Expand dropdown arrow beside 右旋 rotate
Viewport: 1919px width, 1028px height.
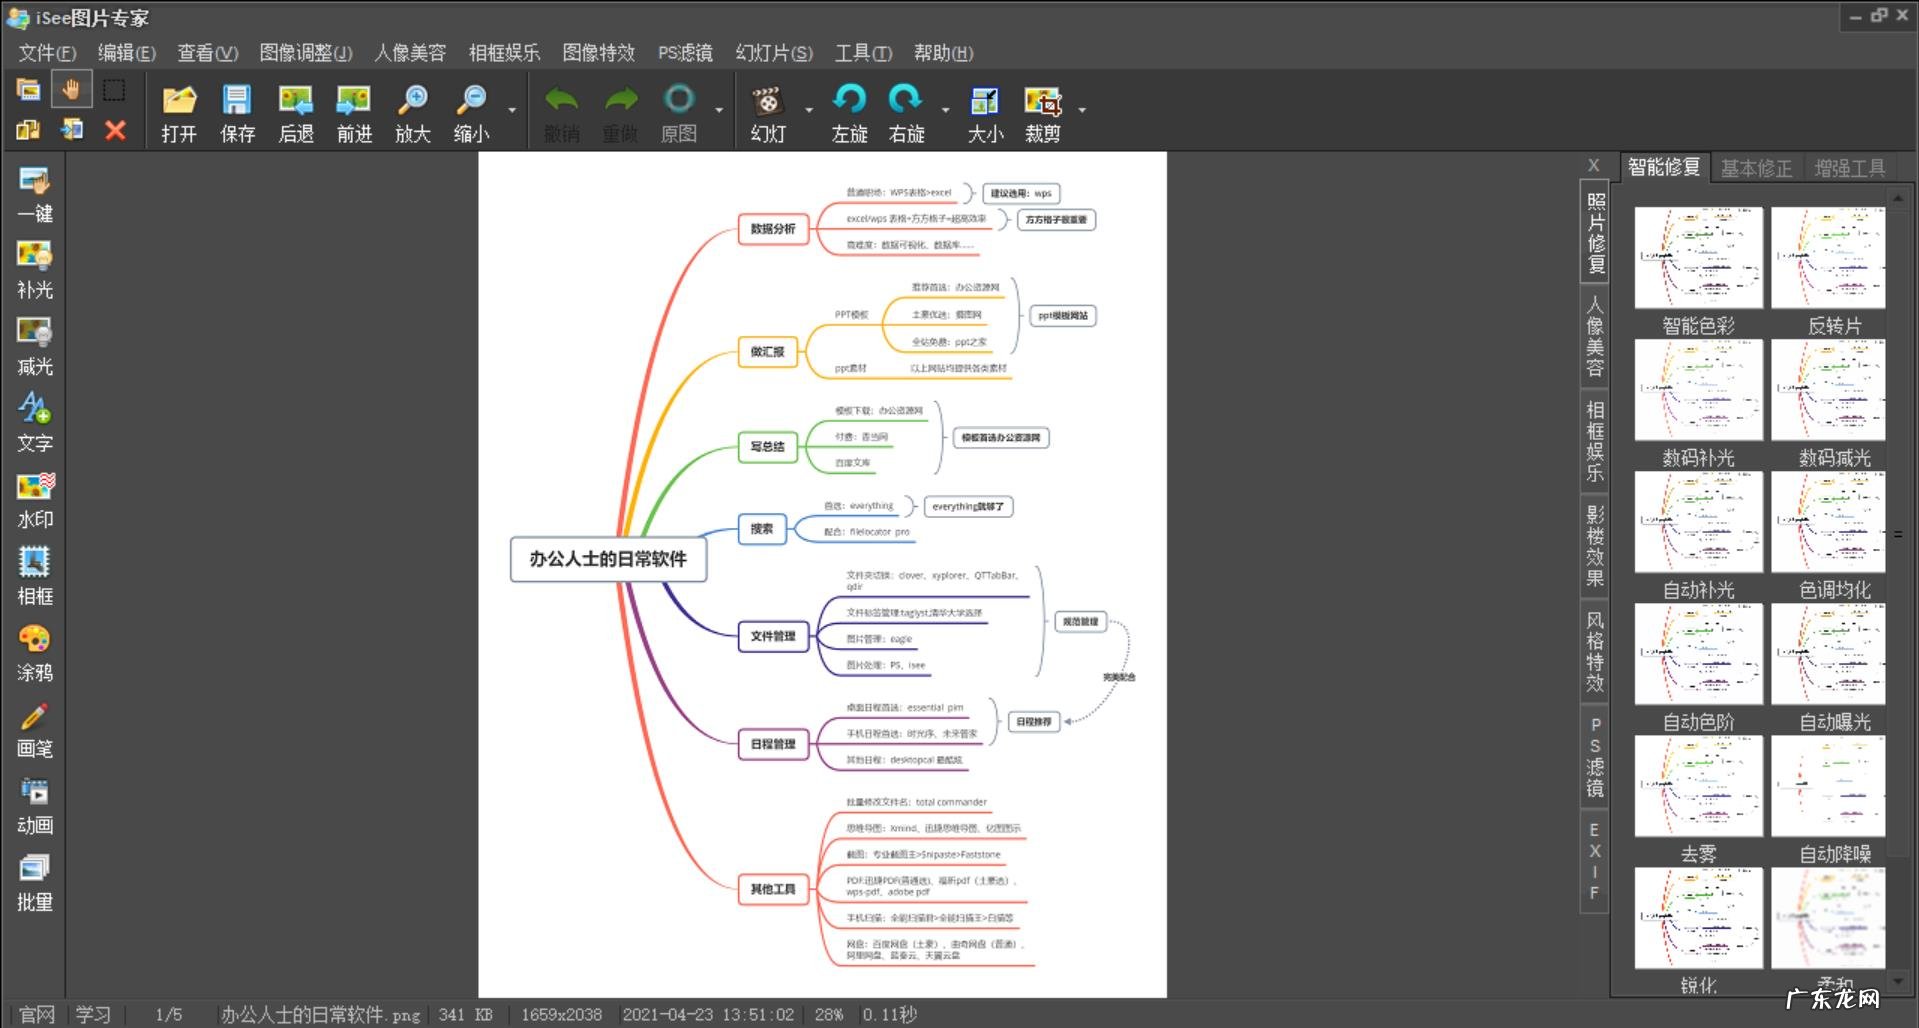coord(945,110)
